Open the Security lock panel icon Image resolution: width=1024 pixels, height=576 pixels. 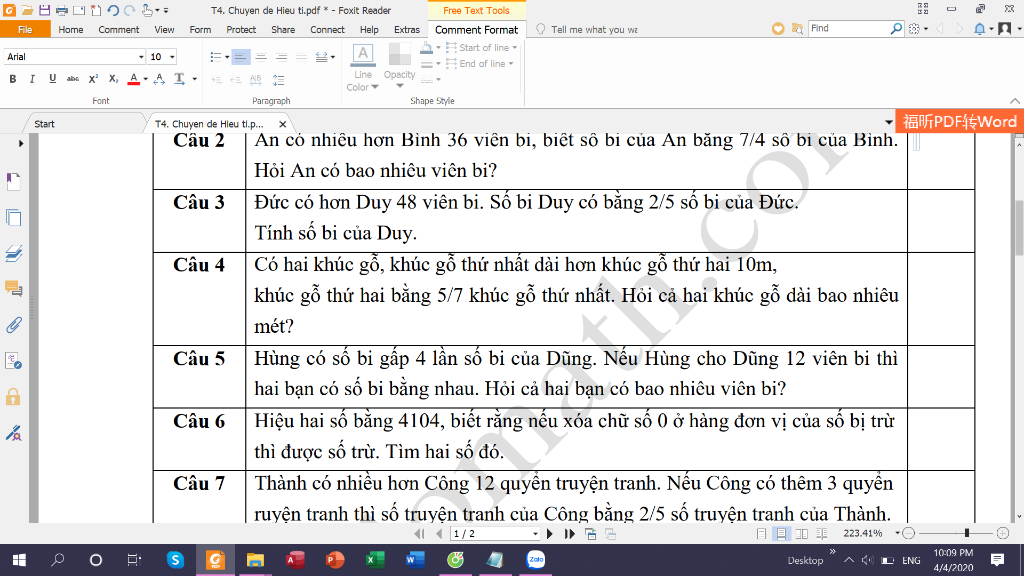coord(13,396)
